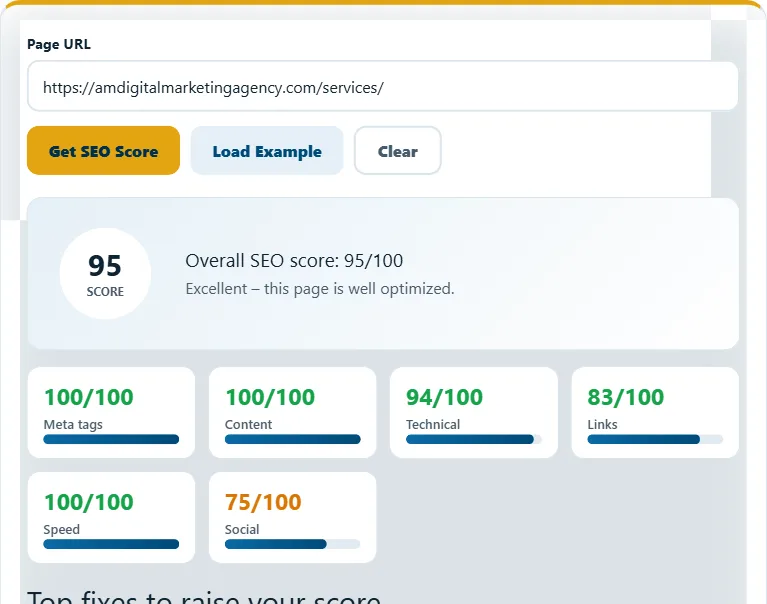Image resolution: width=767 pixels, height=604 pixels.
Task: Click the Links progress bar
Action: point(655,439)
